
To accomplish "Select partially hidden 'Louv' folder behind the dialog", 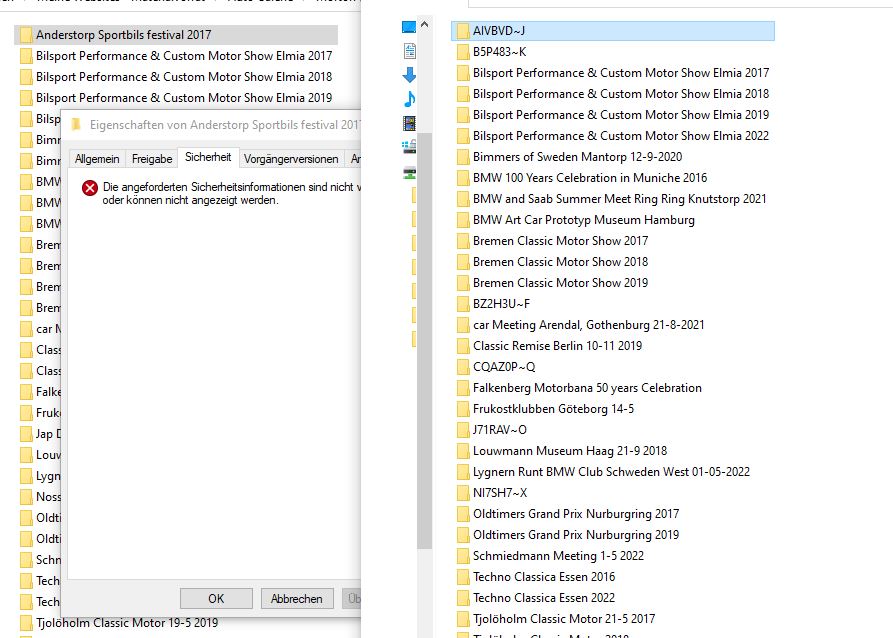I will (38, 455).
